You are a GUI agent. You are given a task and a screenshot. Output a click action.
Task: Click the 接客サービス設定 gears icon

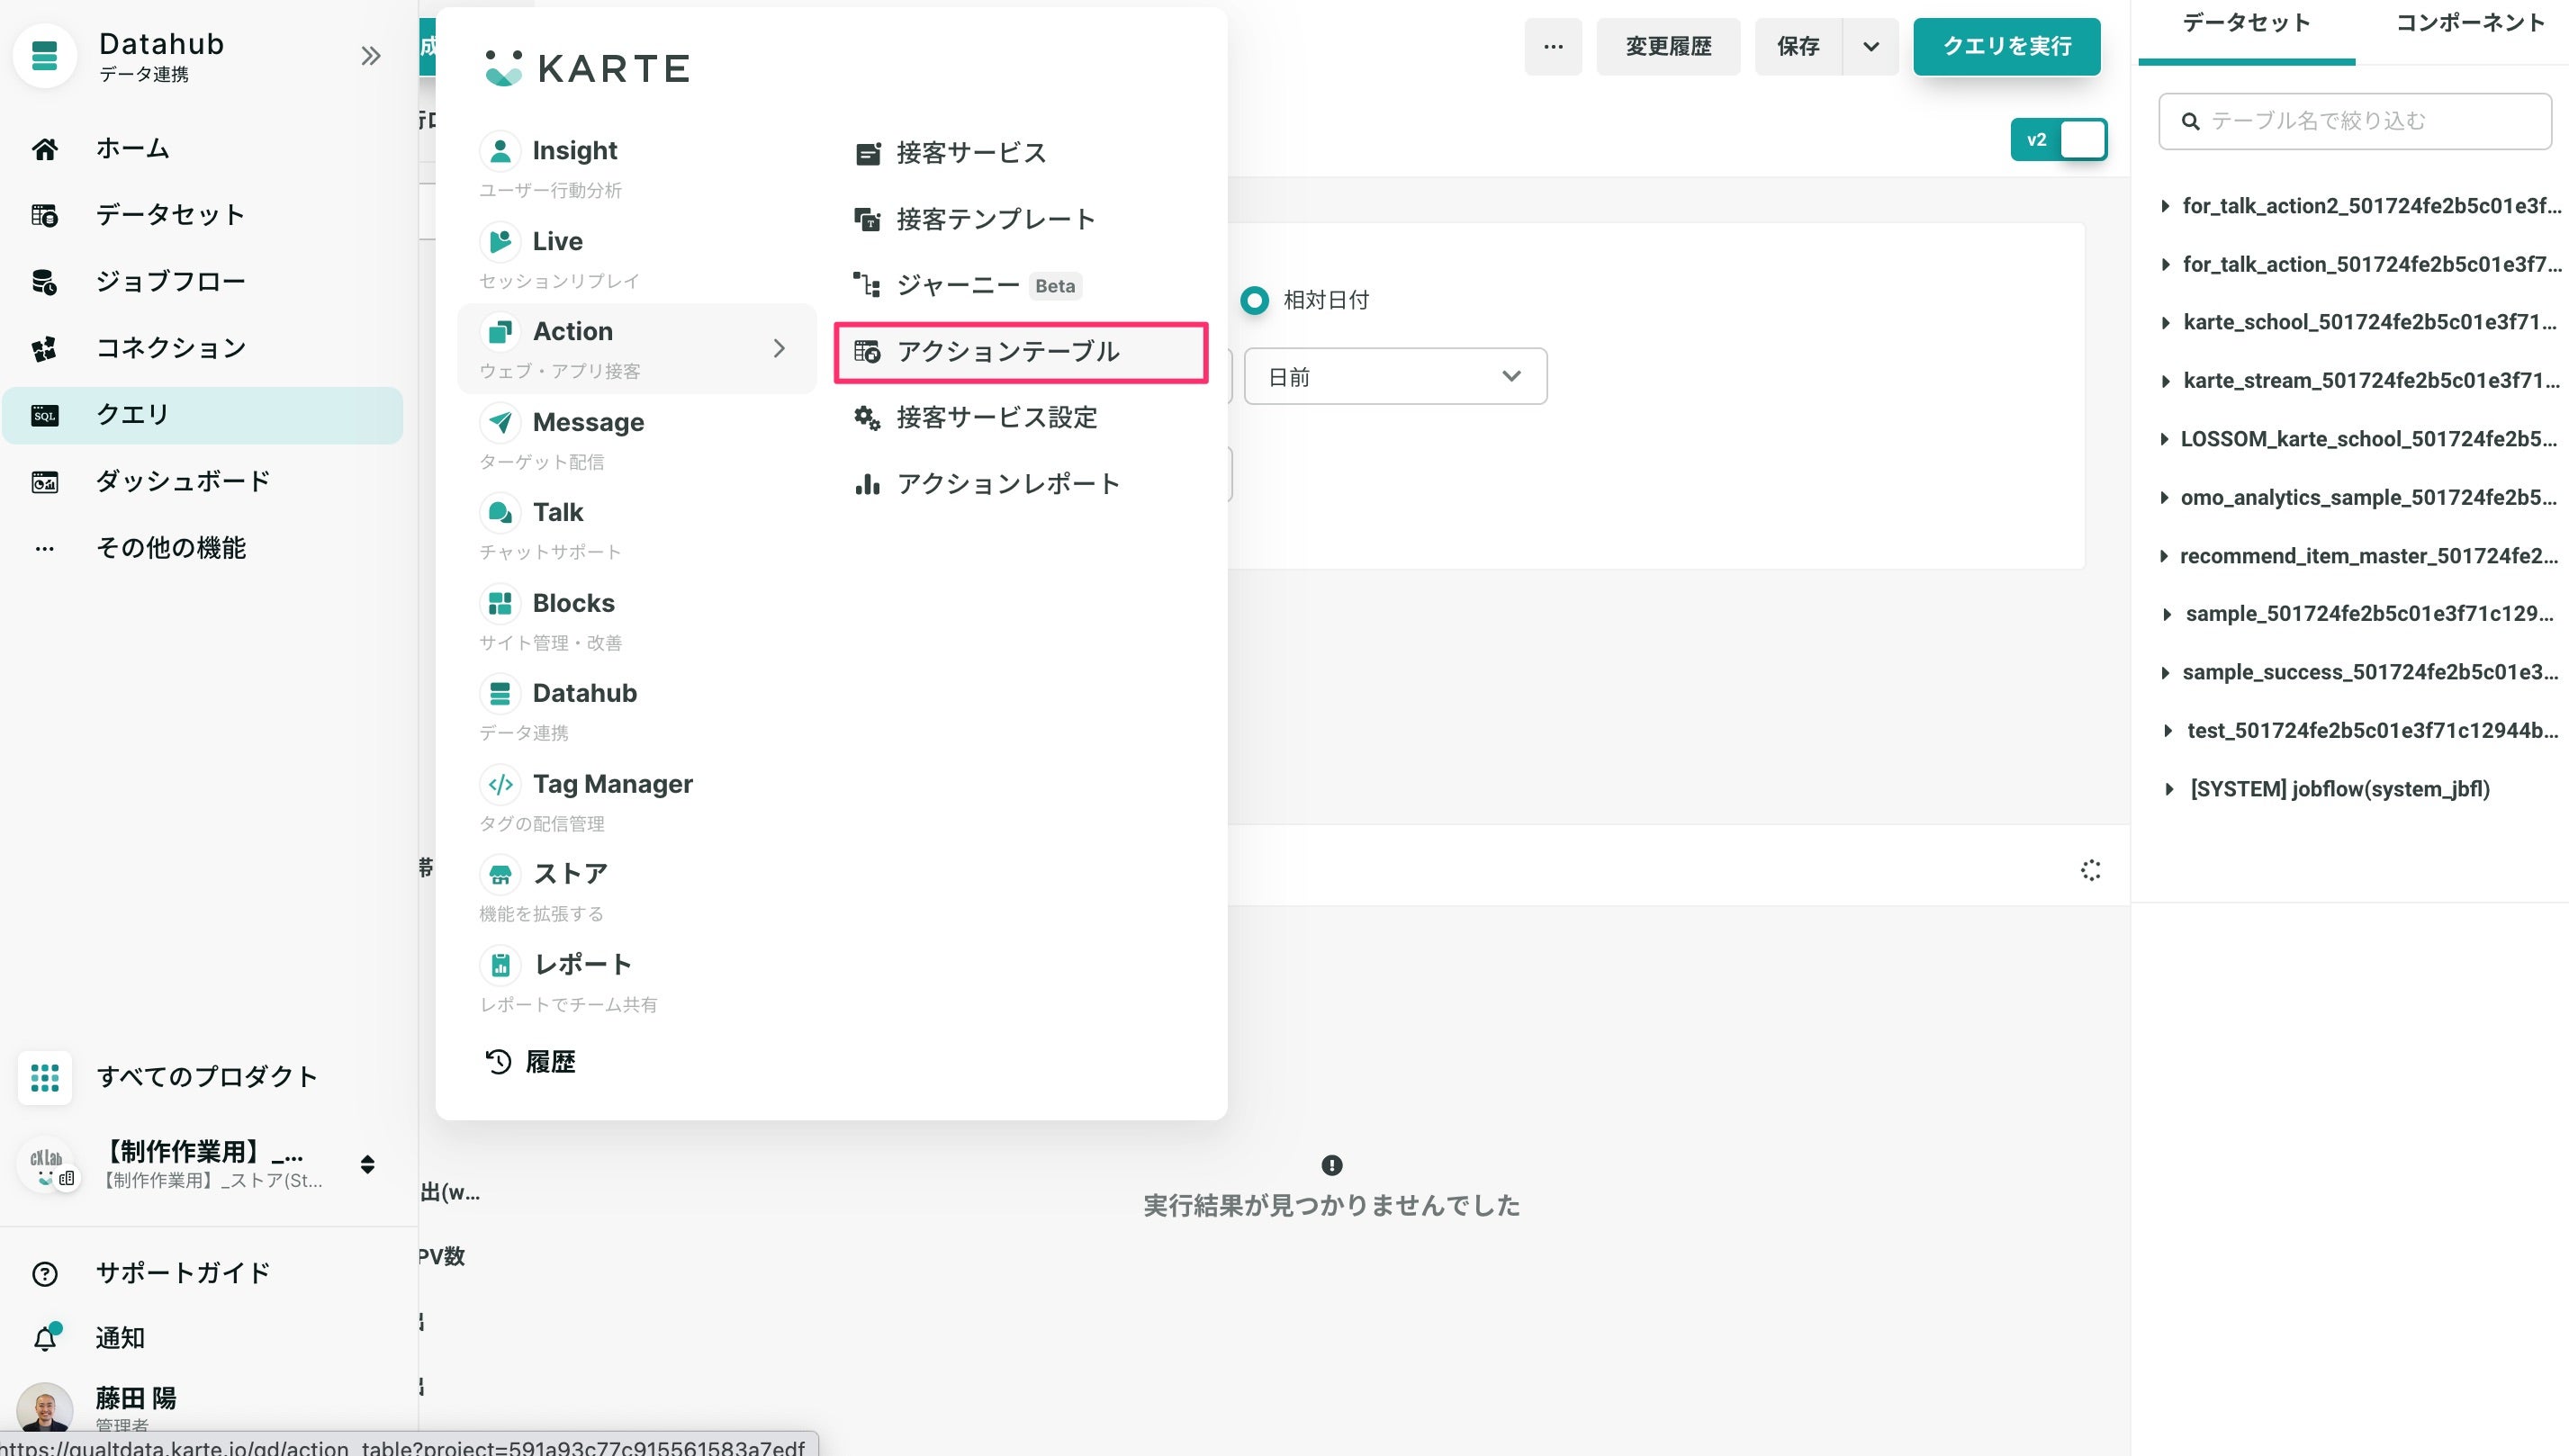[867, 418]
